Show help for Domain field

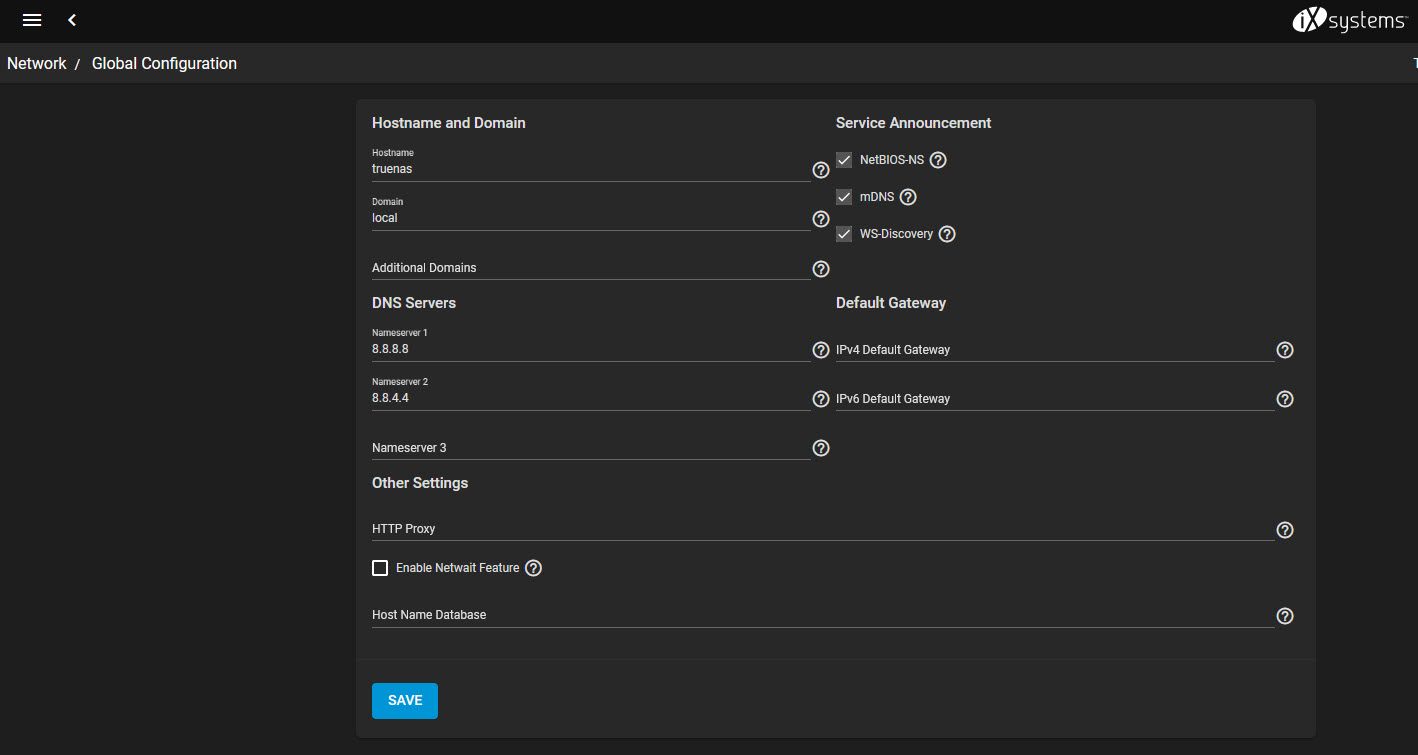[821, 219]
